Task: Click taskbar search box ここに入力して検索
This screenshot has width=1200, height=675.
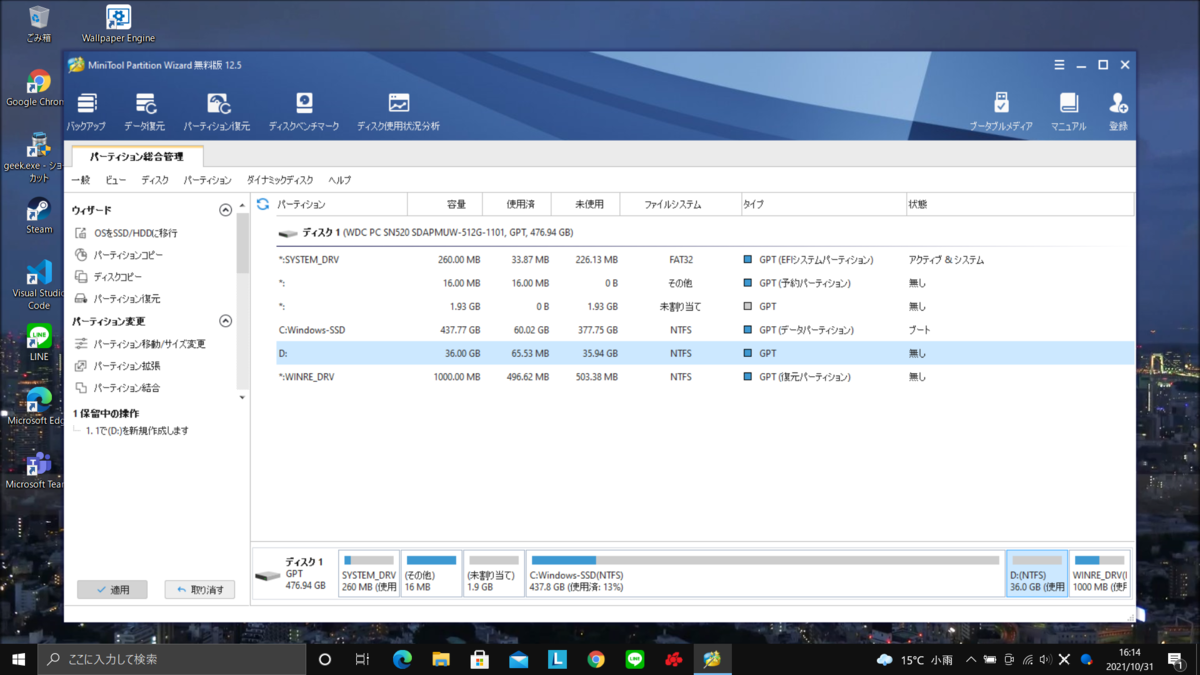Action: (x=172, y=659)
